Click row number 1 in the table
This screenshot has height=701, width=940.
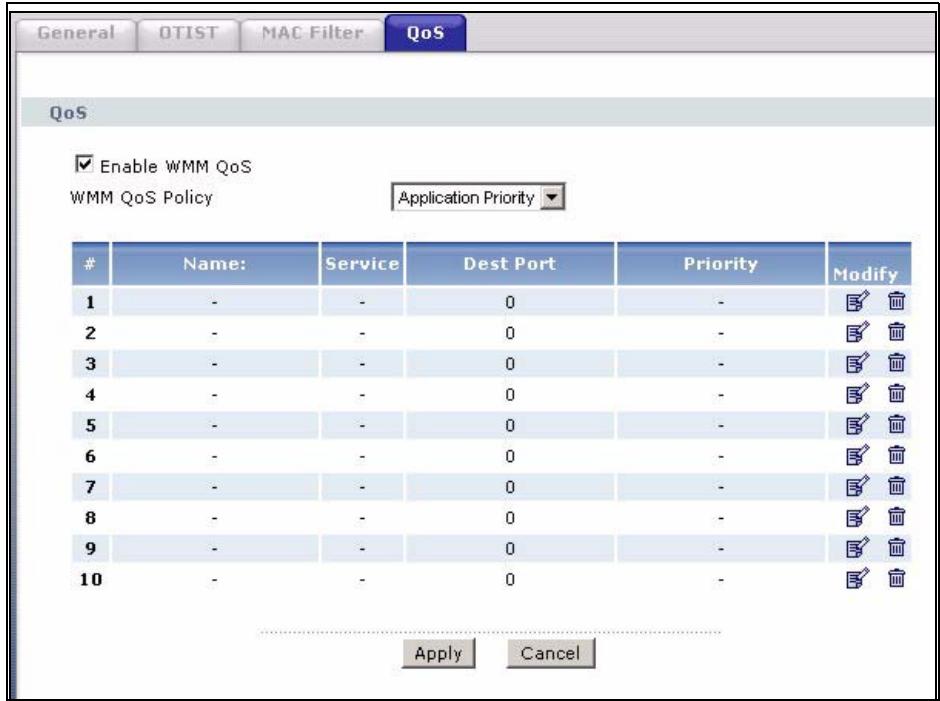pyautogui.click(x=91, y=302)
